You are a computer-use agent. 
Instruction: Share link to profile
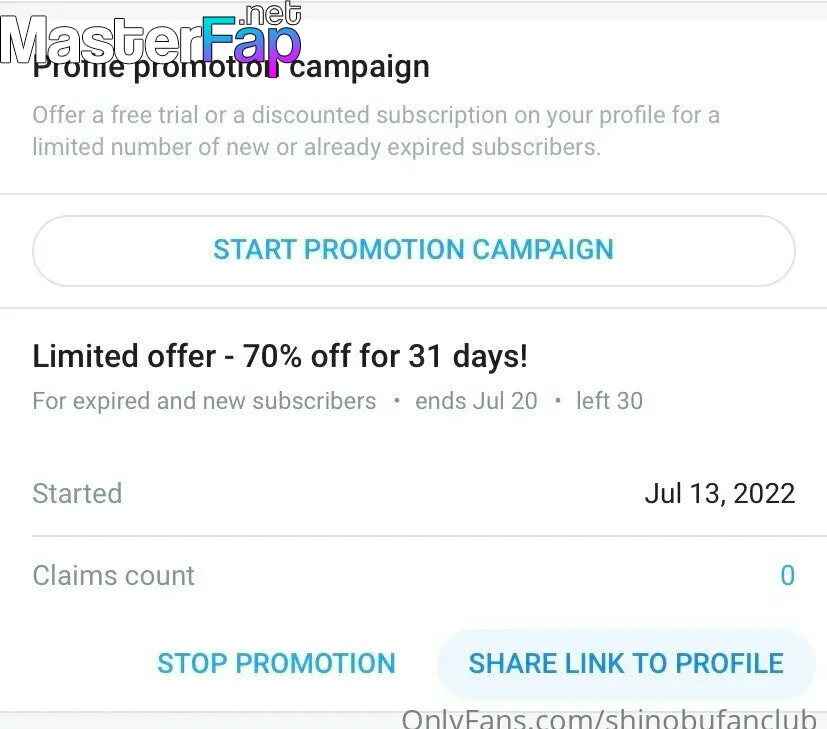click(x=626, y=663)
